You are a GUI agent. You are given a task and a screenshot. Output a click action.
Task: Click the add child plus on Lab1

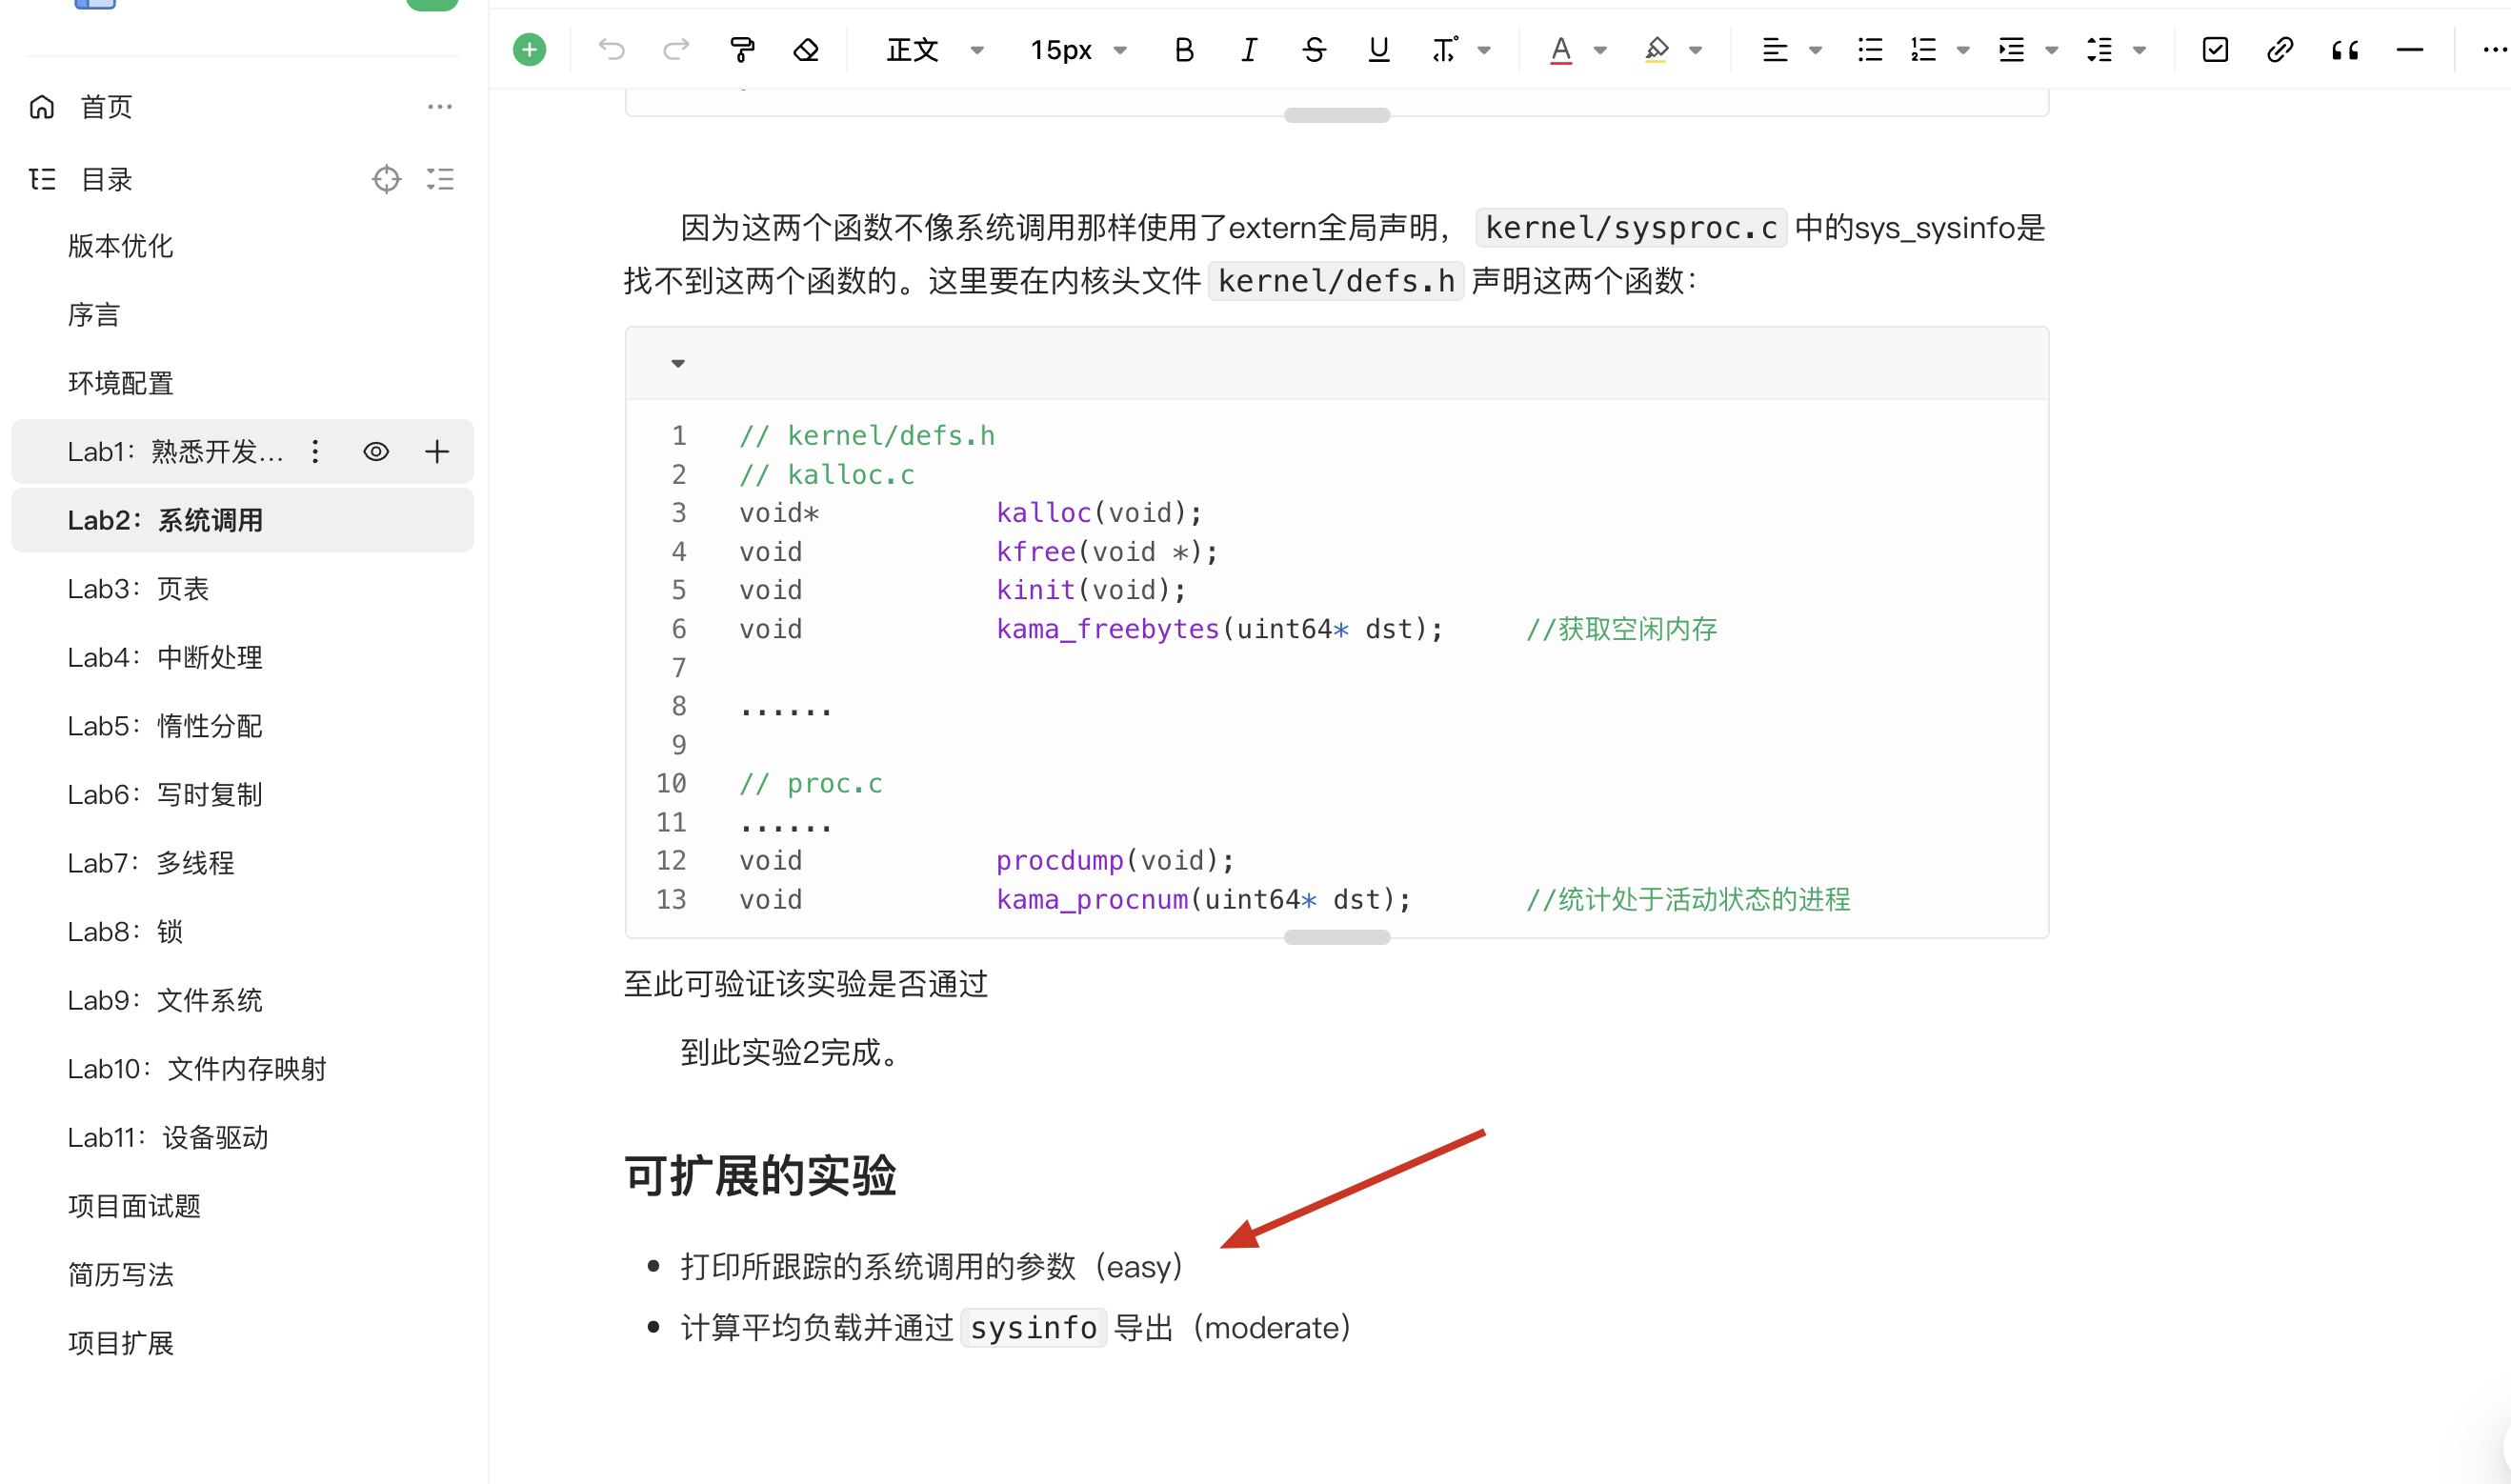coord(437,452)
